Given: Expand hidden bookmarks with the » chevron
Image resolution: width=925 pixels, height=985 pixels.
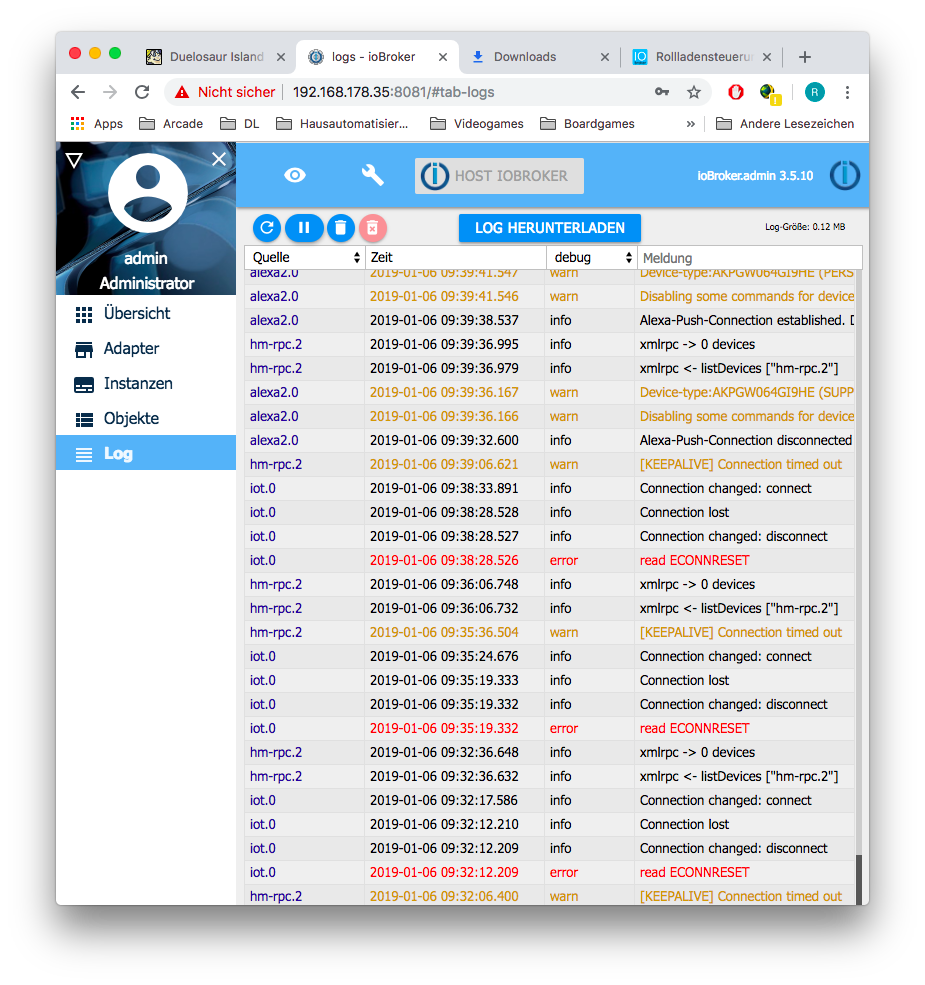Looking at the screenshot, I should [691, 124].
